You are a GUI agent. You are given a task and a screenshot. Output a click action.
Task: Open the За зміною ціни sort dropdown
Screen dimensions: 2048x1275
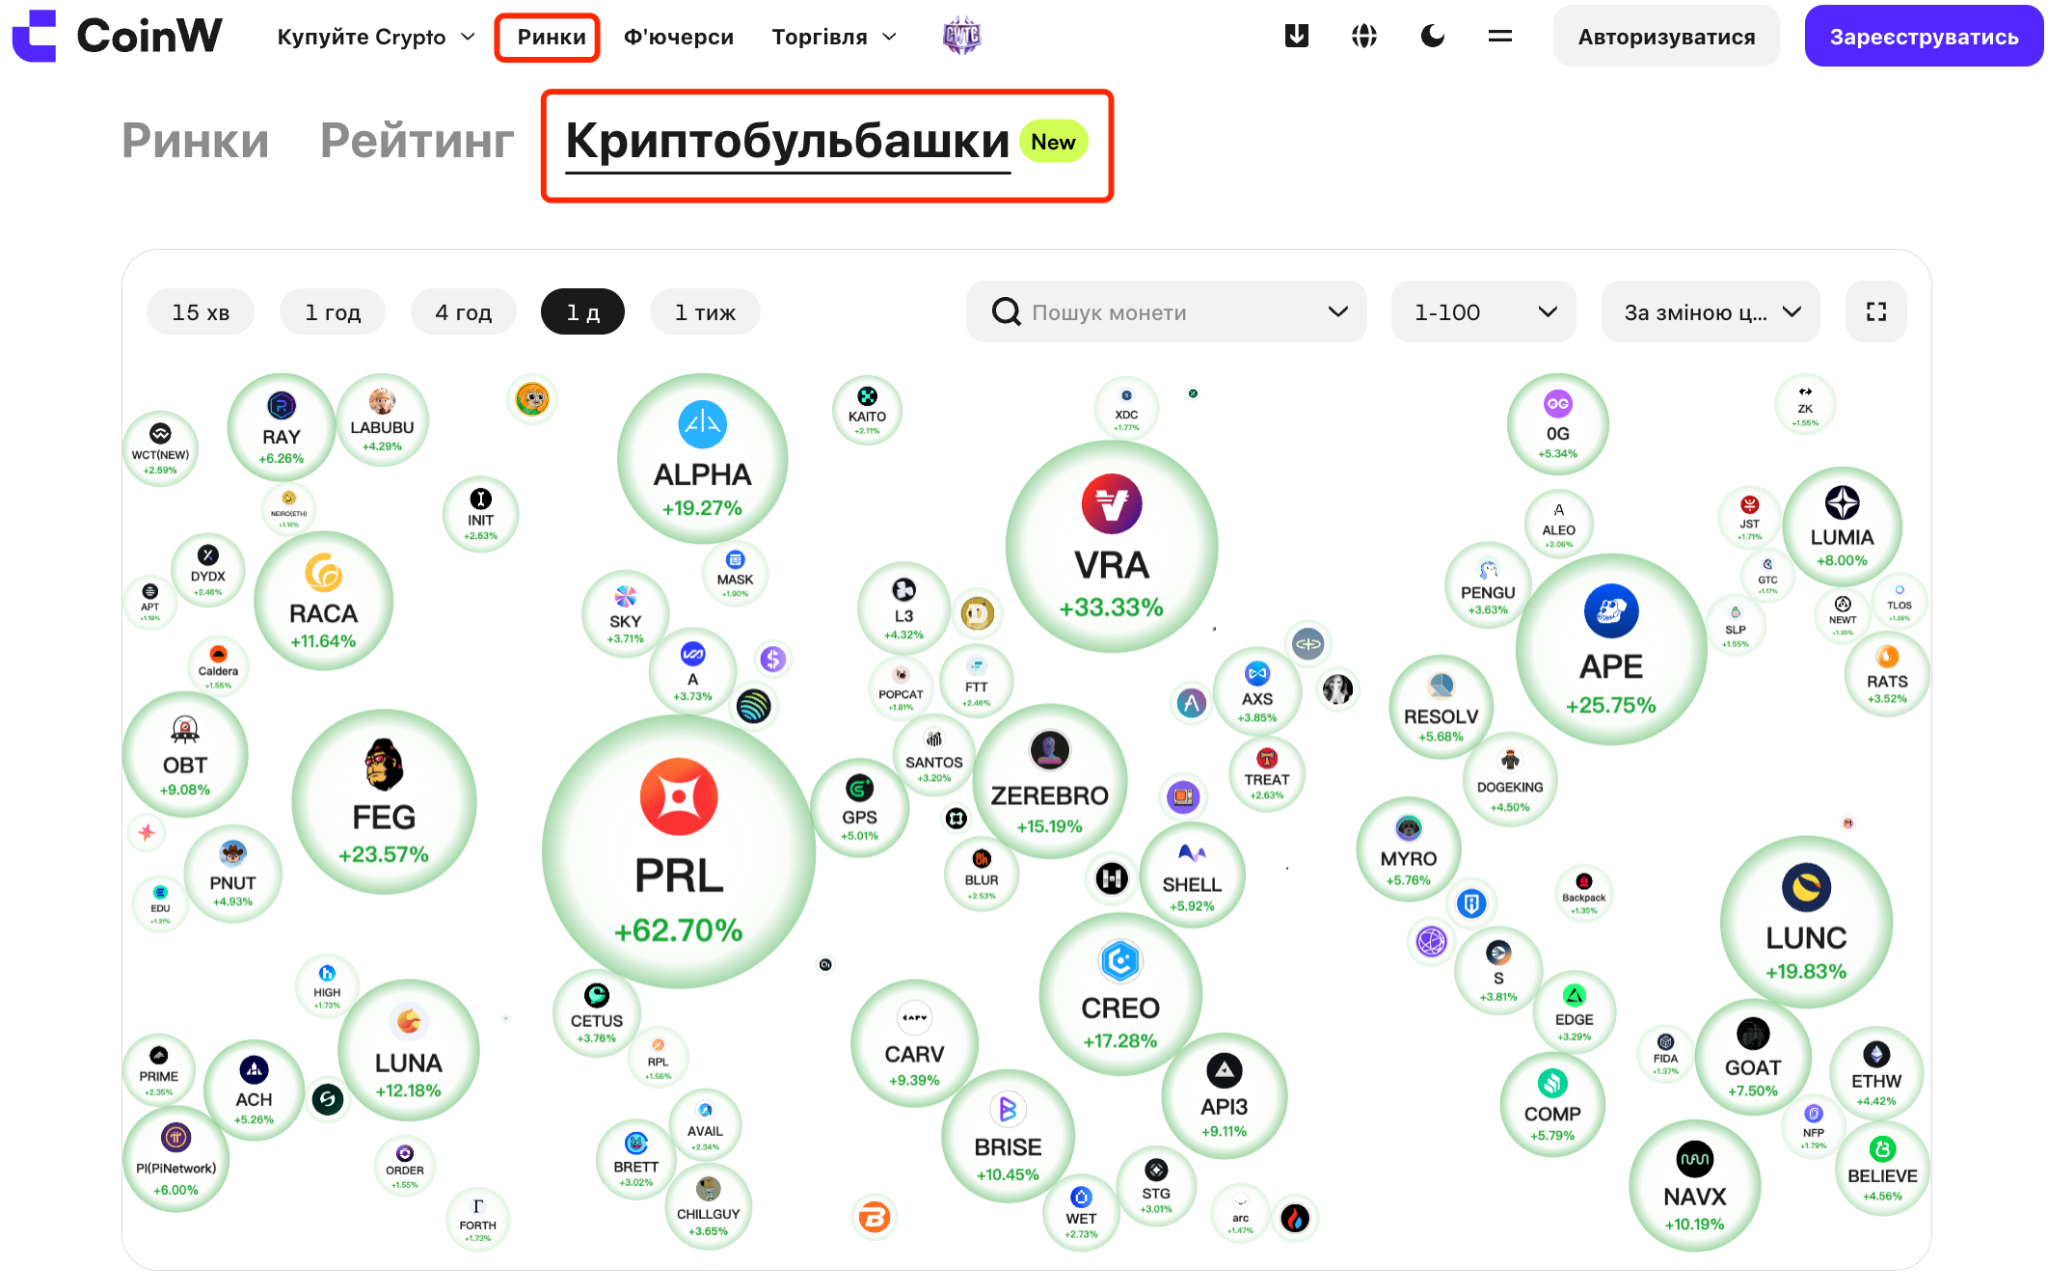pyautogui.click(x=1710, y=312)
